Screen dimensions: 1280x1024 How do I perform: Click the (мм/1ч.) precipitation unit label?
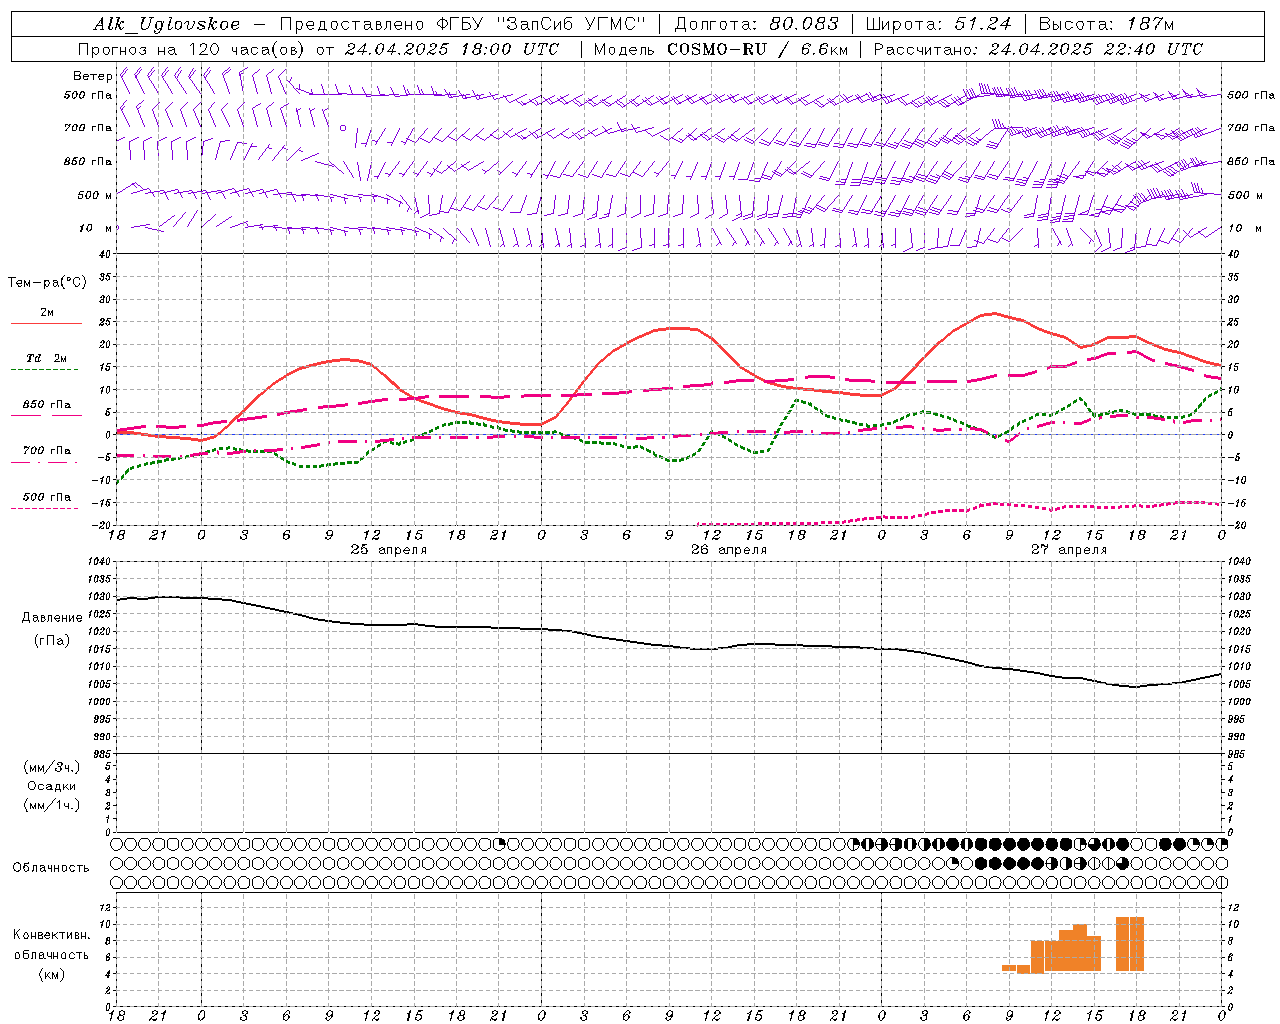pos(52,805)
